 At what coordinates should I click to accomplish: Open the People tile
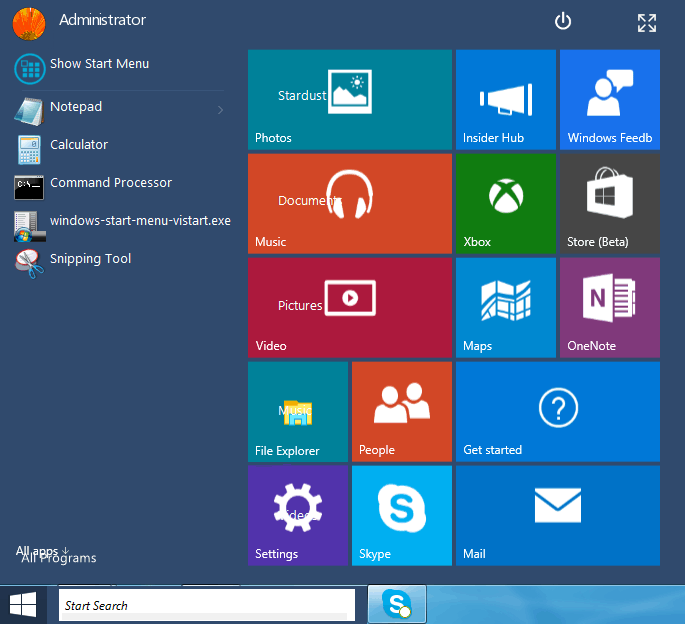[402, 412]
